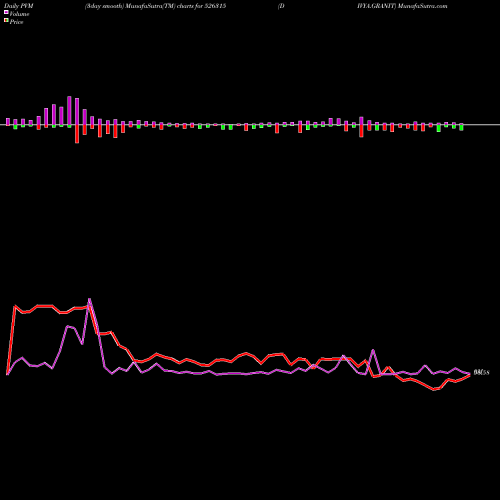This screenshot has width=500, height=500.
Task: Click the longest red downward price bar
Action: coord(77,134)
